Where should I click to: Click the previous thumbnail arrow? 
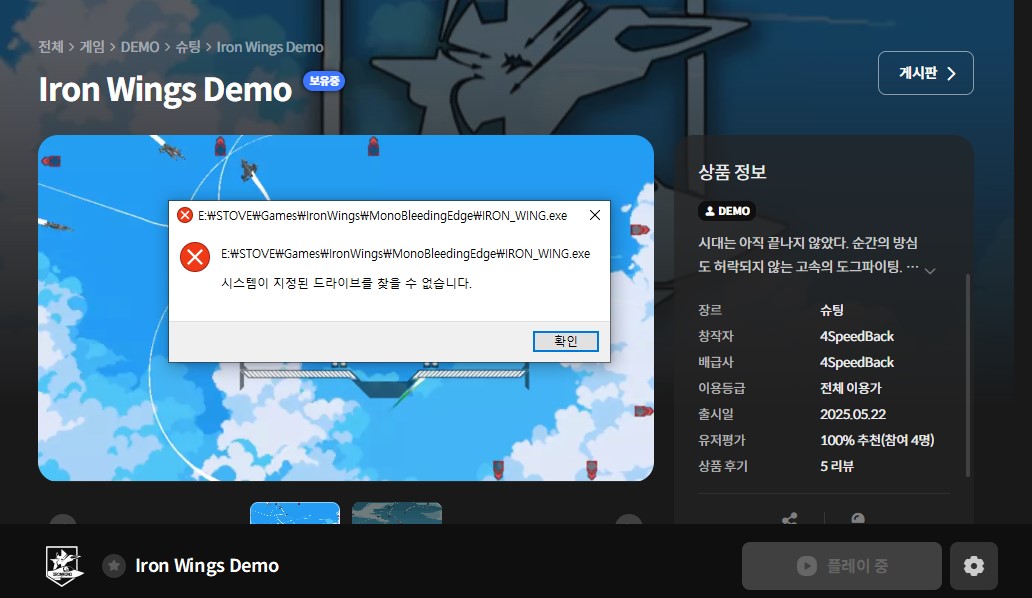click(63, 520)
